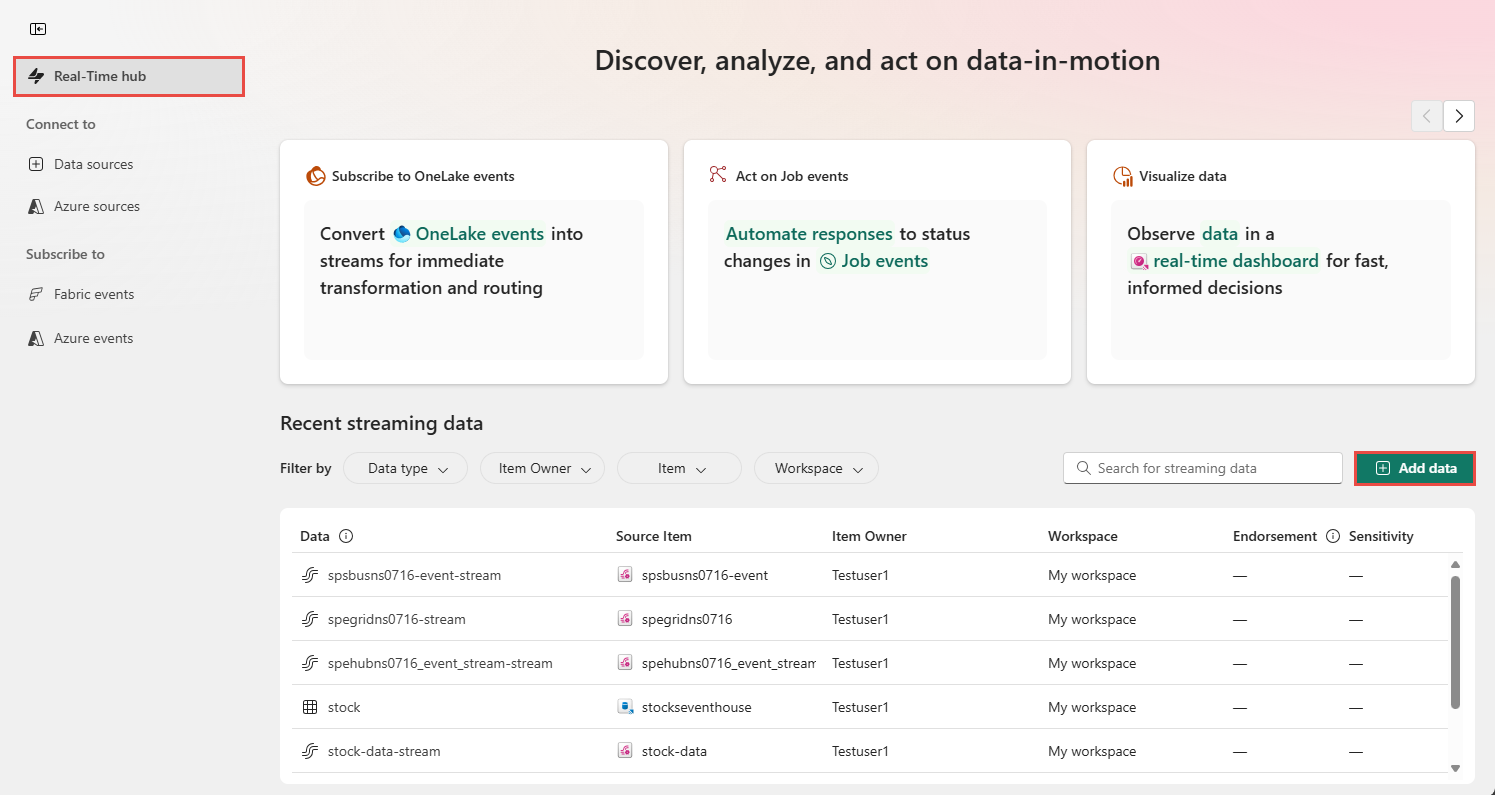Focus the Search for streaming data field

click(x=1203, y=468)
